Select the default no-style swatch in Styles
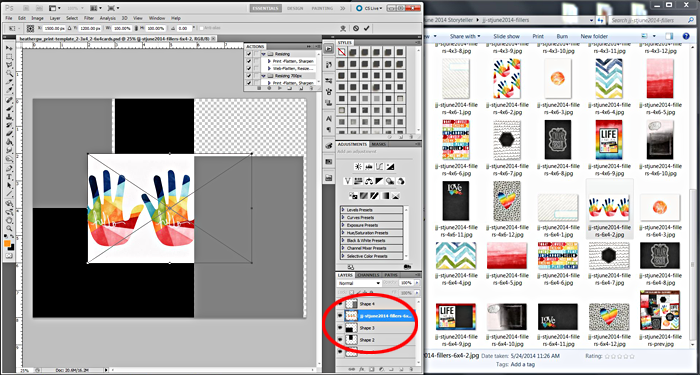The image size is (700, 375). (342, 52)
